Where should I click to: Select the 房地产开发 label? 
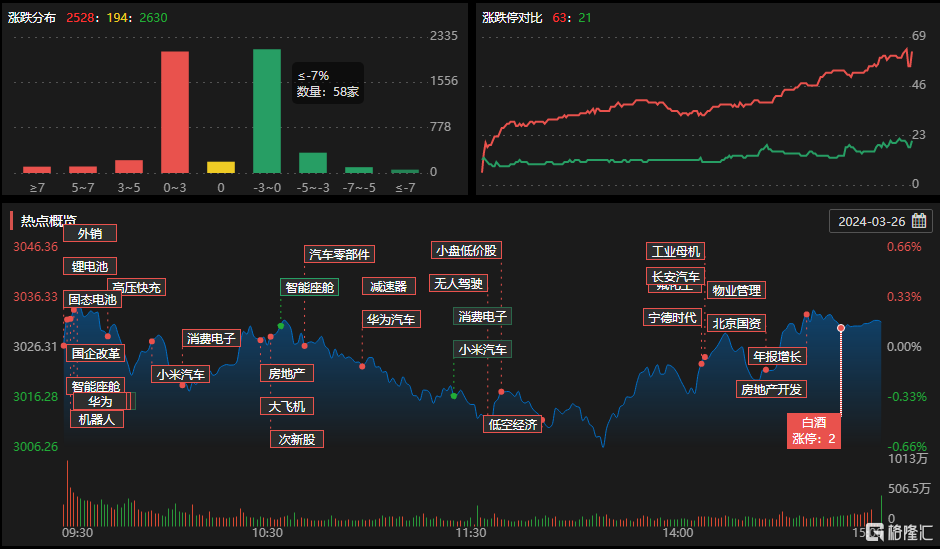771,389
